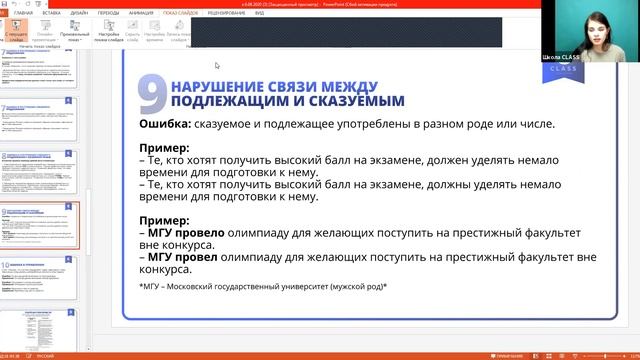Open the РЕЦЕНЗИРОВАНИЕ tab

pyautogui.click(x=227, y=13)
